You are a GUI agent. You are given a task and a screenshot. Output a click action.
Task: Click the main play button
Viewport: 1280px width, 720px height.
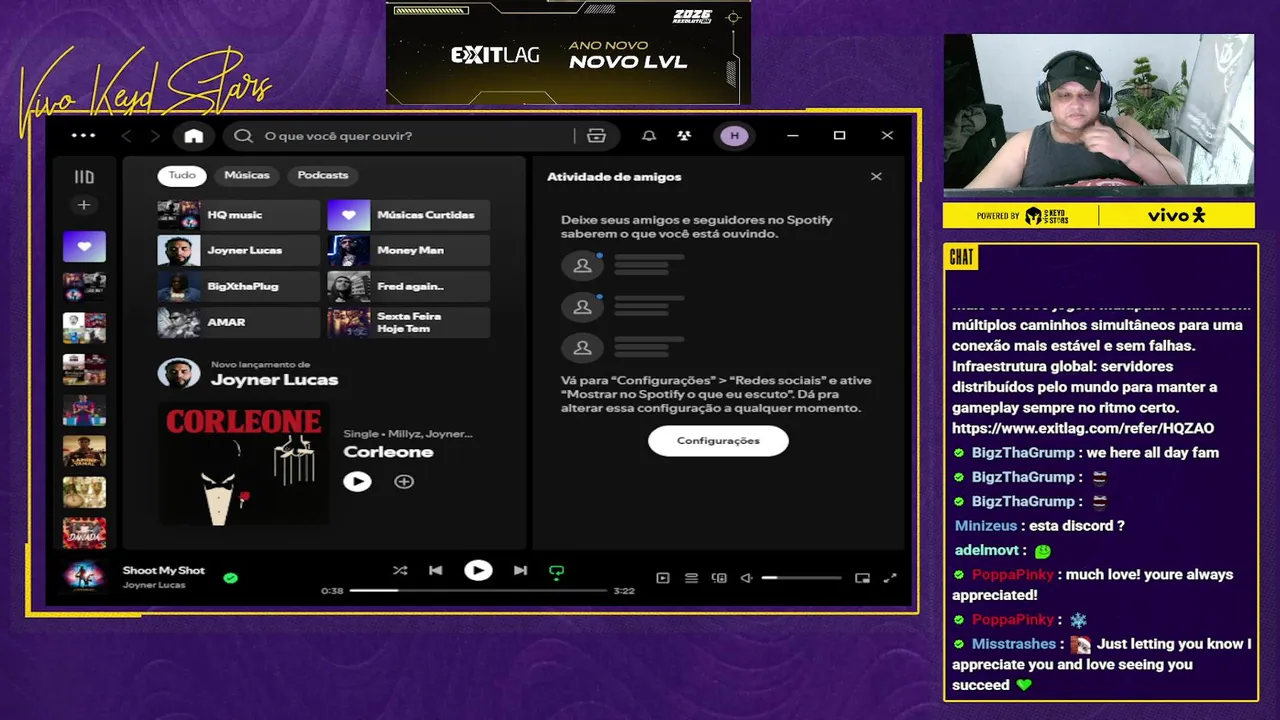click(x=478, y=571)
